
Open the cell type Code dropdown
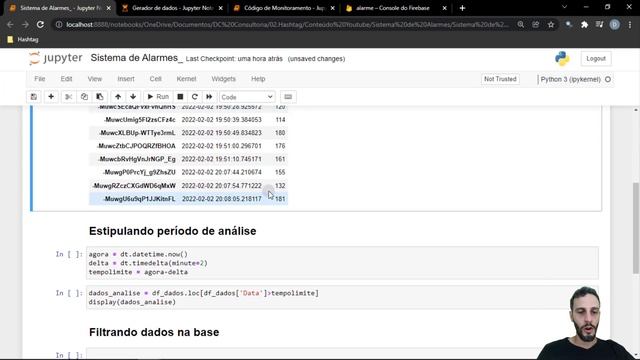[x=247, y=97]
